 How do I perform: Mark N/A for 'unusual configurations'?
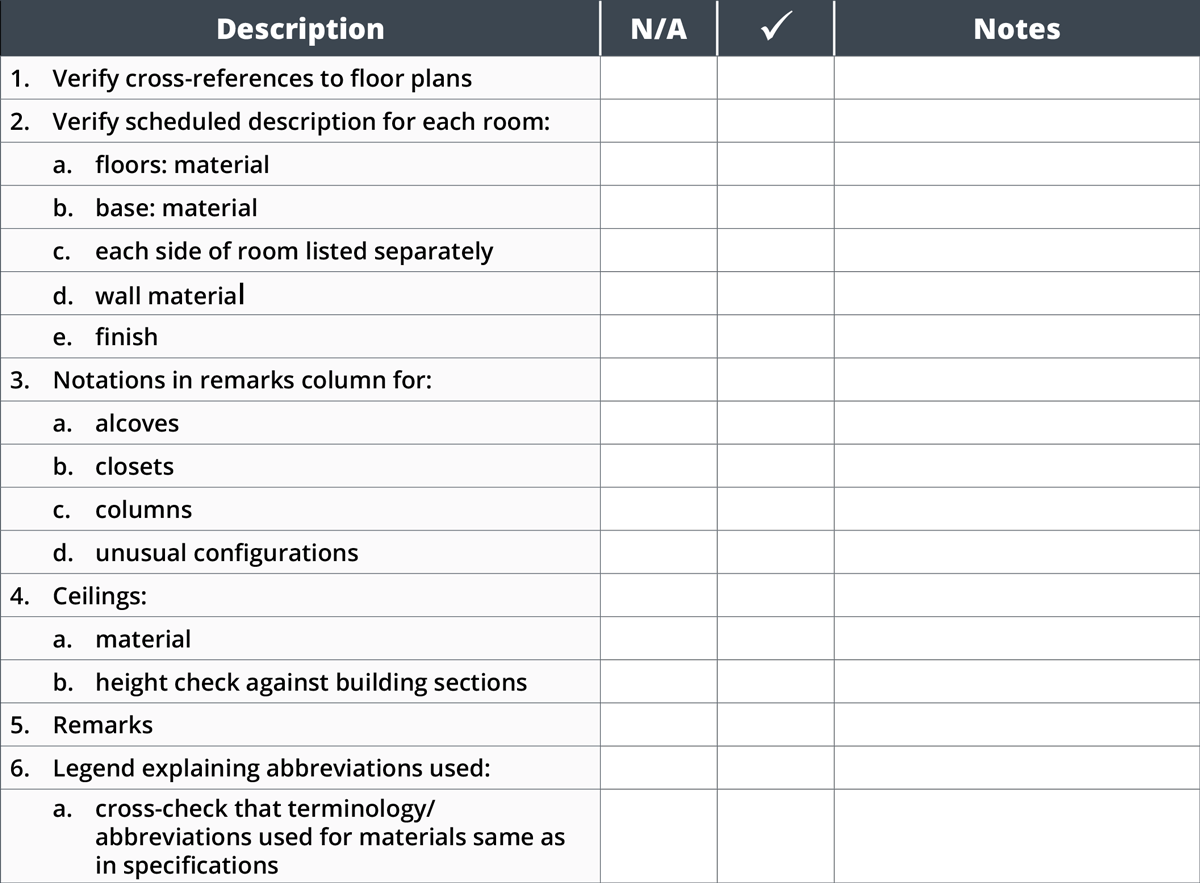[659, 552]
